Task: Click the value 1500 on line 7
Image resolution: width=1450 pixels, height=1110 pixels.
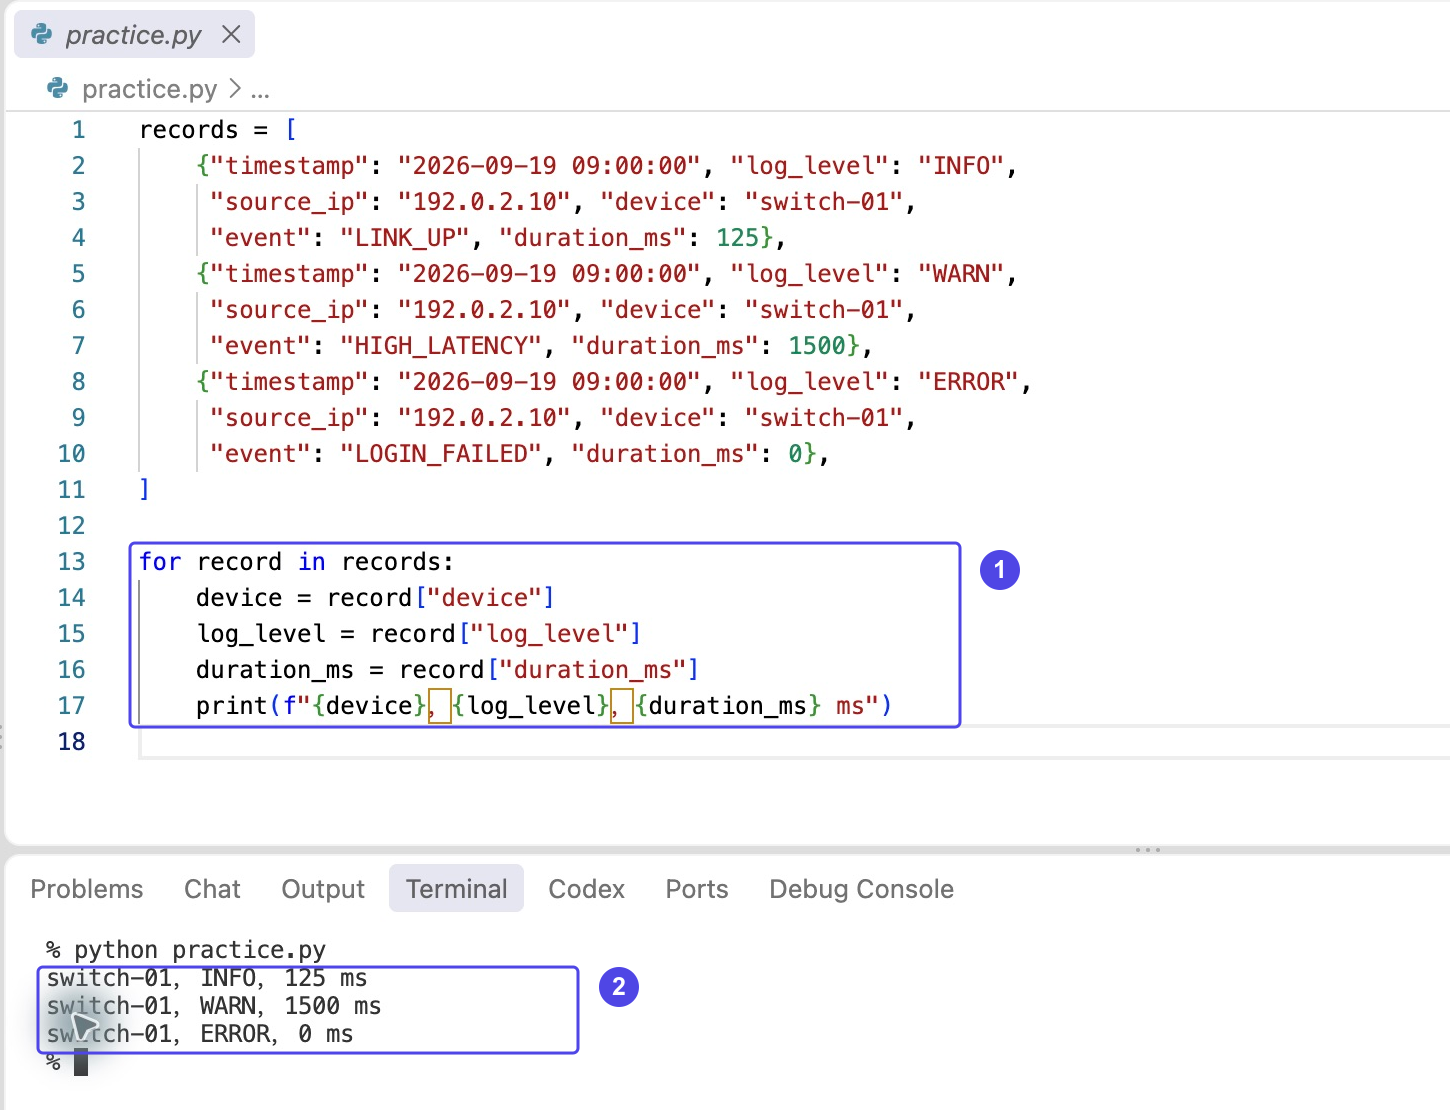Action: (x=817, y=346)
